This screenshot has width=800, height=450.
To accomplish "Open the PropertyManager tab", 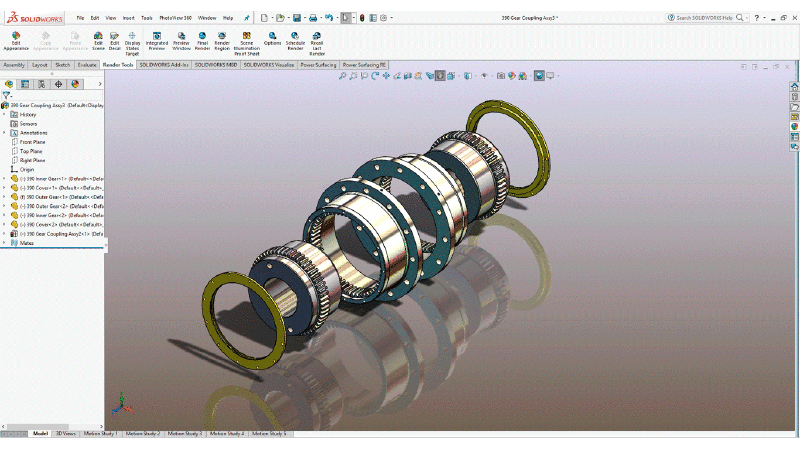I will pos(25,84).
